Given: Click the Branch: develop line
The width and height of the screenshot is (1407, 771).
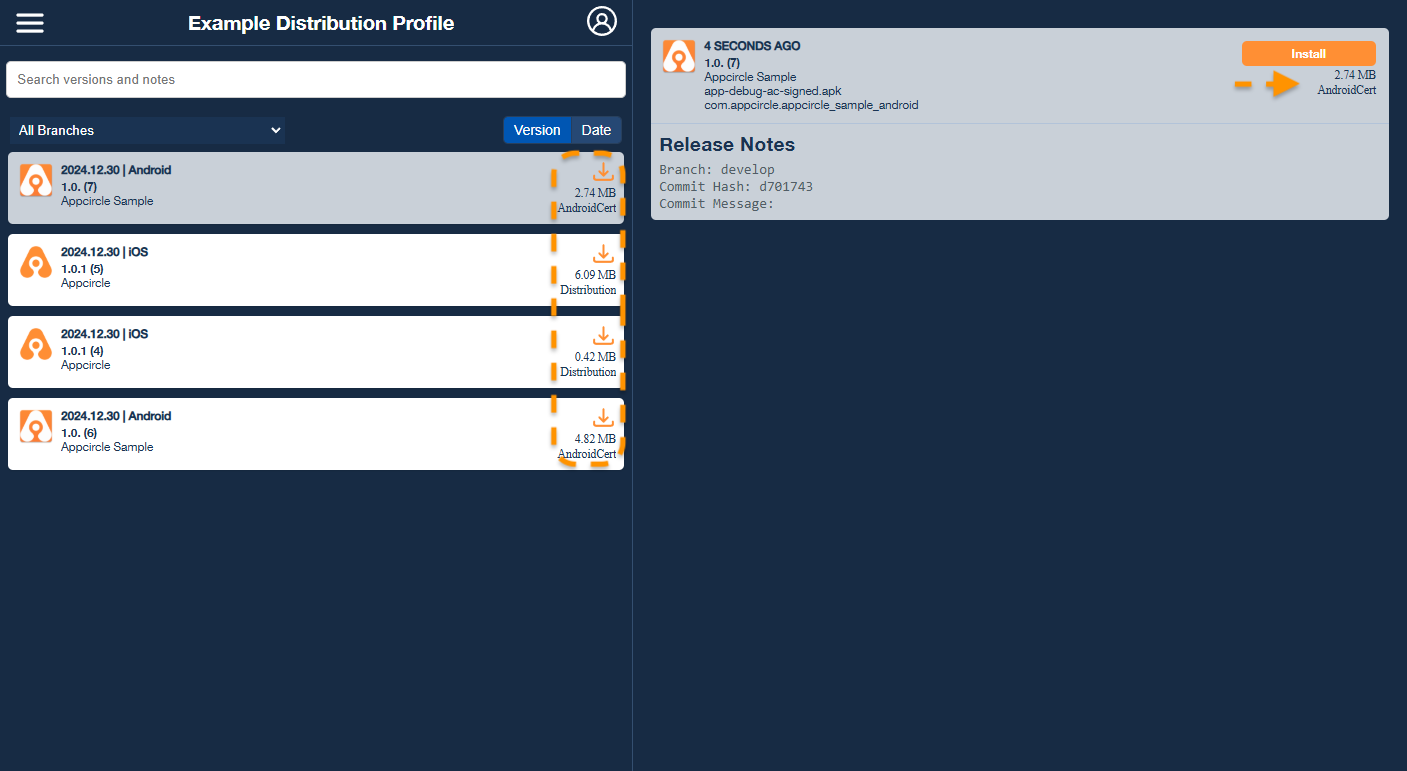Looking at the screenshot, I should (x=717, y=170).
